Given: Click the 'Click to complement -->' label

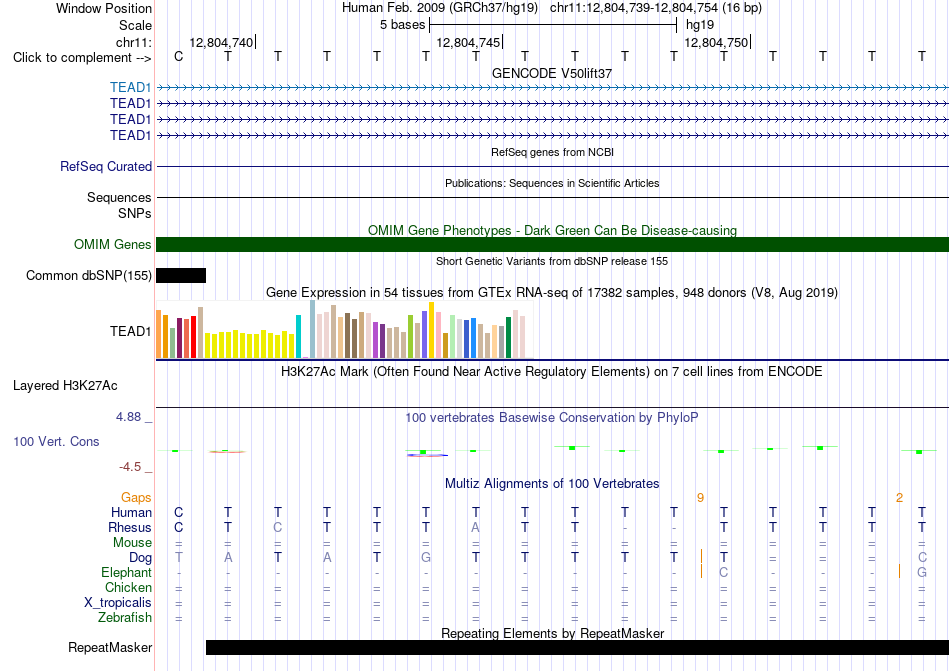Looking at the screenshot, I should click(82, 58).
